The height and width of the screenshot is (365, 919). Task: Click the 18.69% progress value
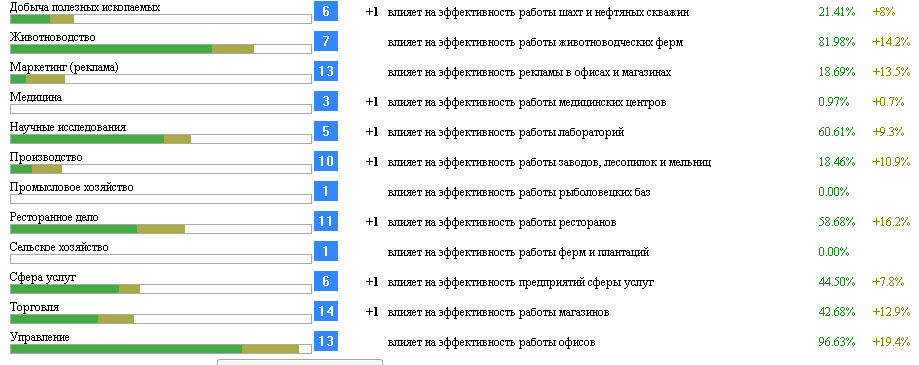837,72
